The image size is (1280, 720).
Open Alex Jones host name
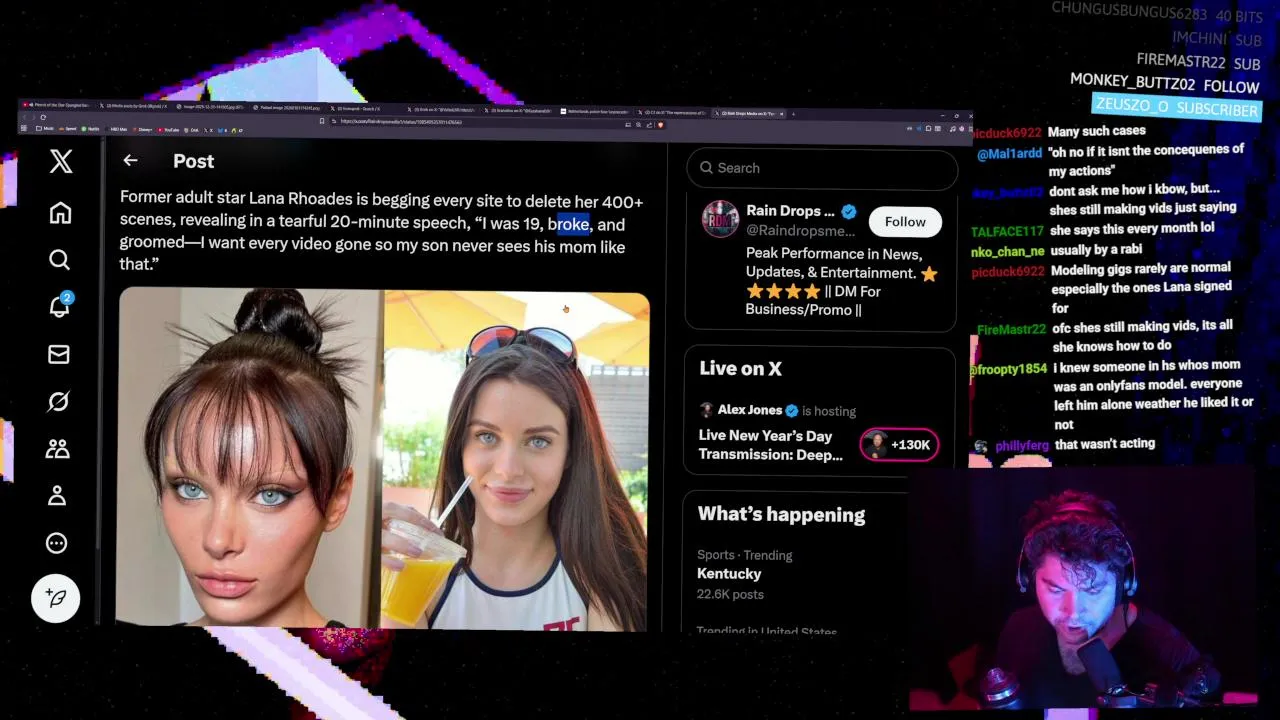click(x=749, y=410)
